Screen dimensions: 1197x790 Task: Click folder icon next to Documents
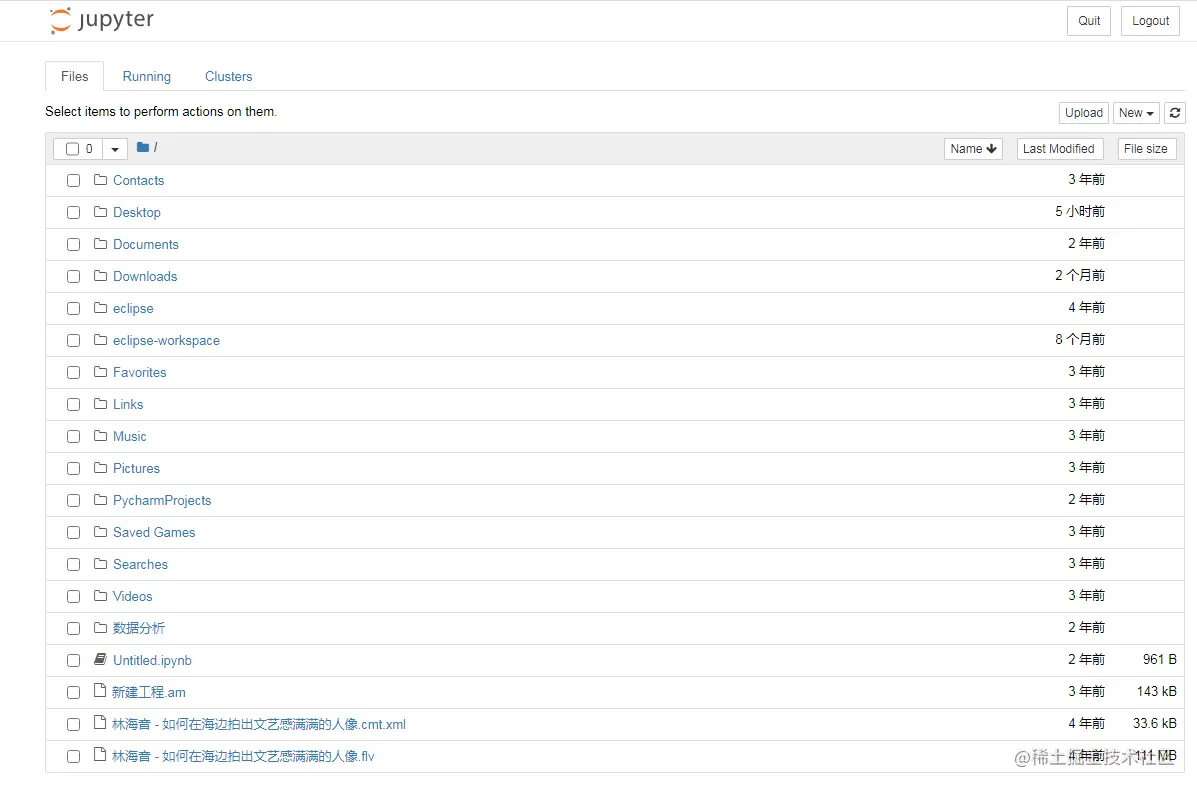click(x=100, y=244)
